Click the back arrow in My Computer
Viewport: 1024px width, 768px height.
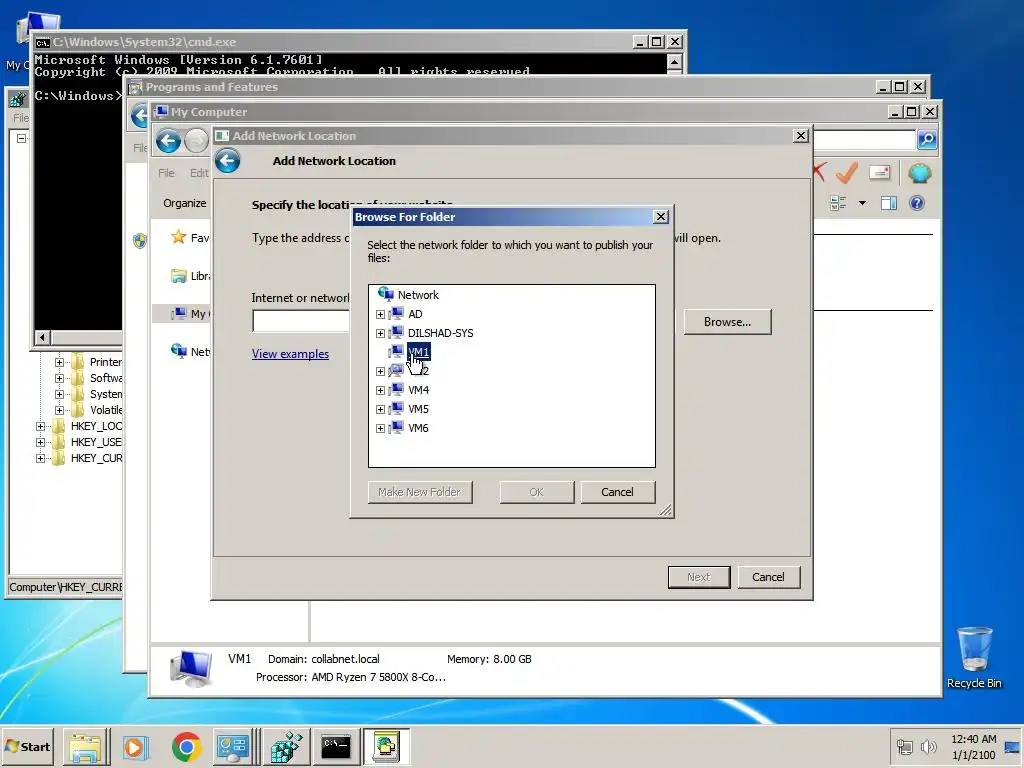click(x=168, y=140)
